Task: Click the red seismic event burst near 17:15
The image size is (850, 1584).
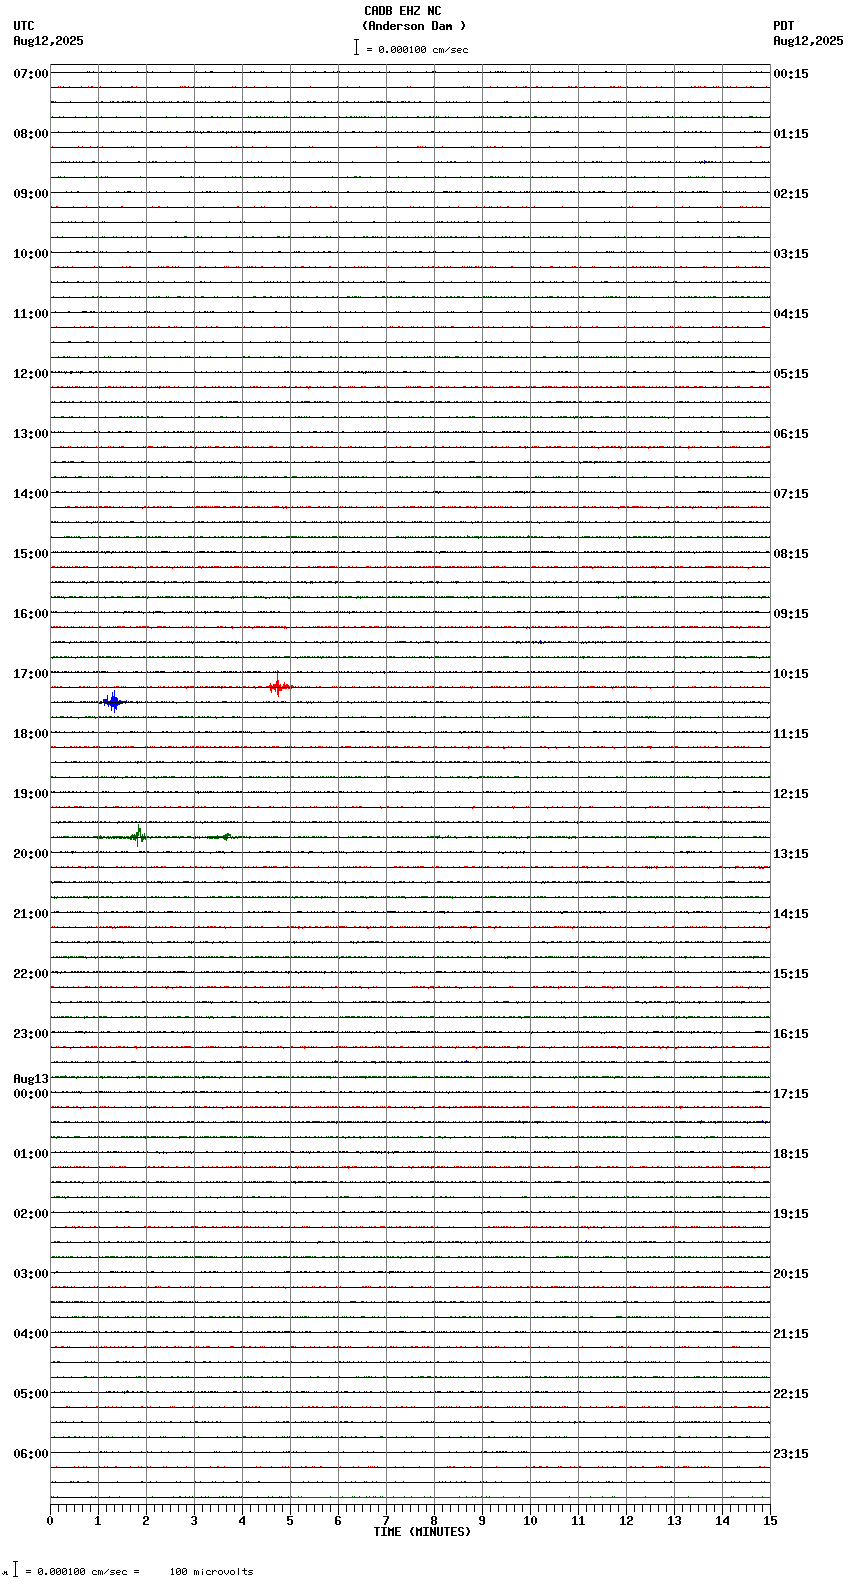Action: tap(279, 686)
